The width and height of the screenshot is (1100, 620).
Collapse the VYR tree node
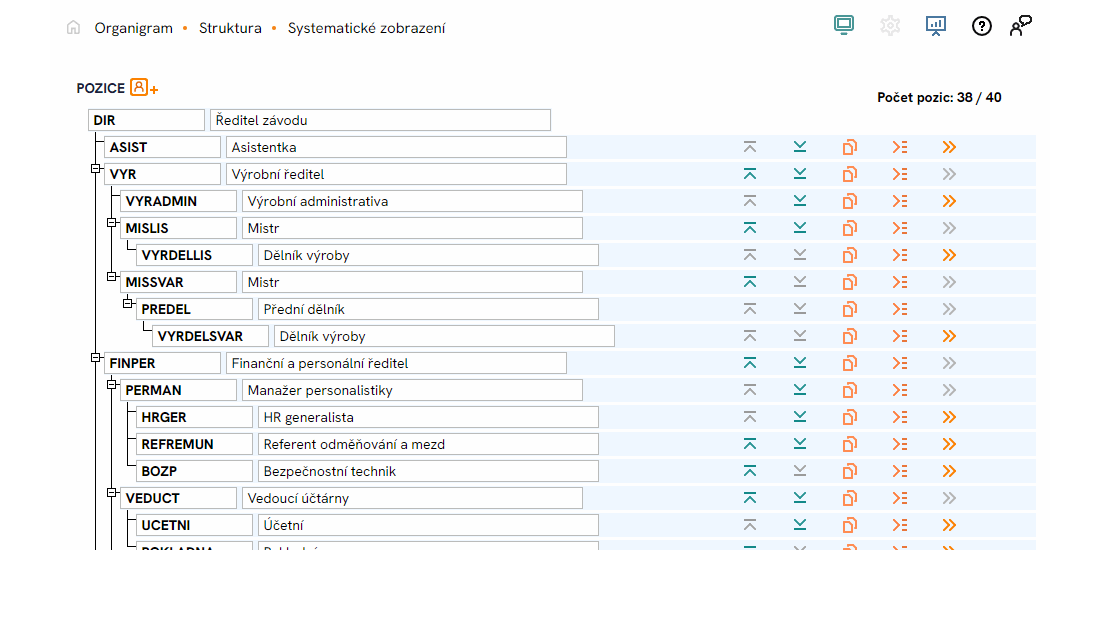[x=96, y=169]
